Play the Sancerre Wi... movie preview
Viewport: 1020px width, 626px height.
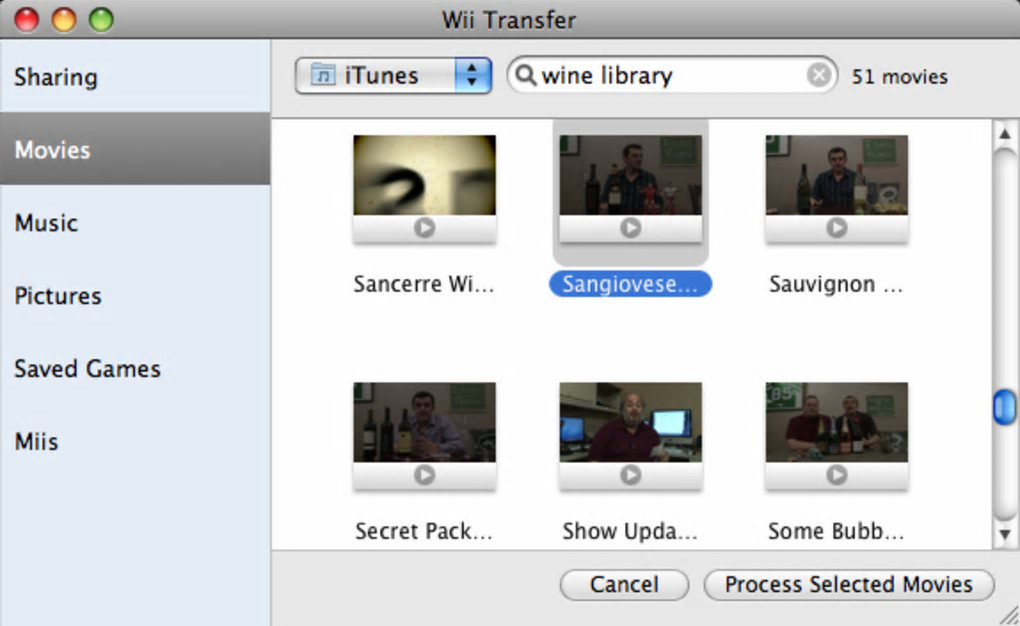click(x=424, y=228)
